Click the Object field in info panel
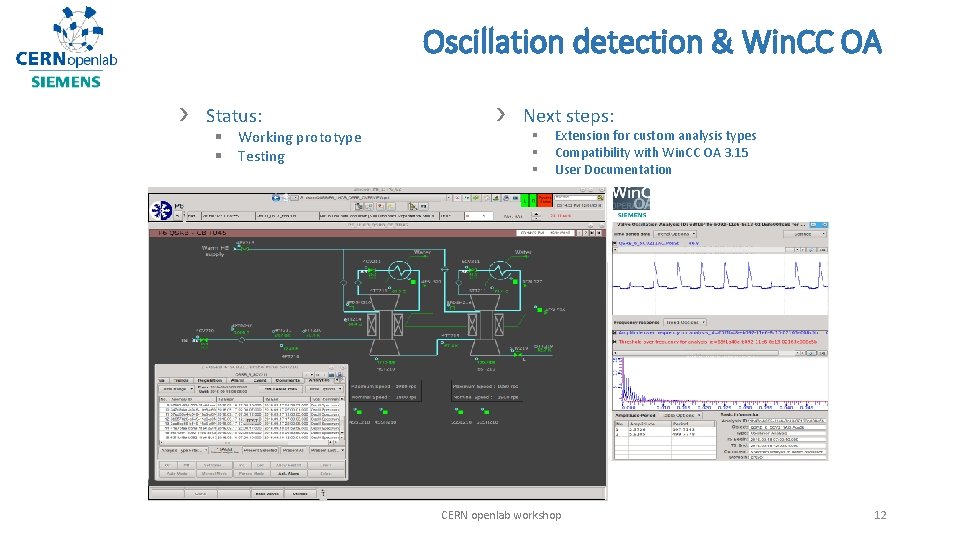960x540 pixels. (787, 427)
